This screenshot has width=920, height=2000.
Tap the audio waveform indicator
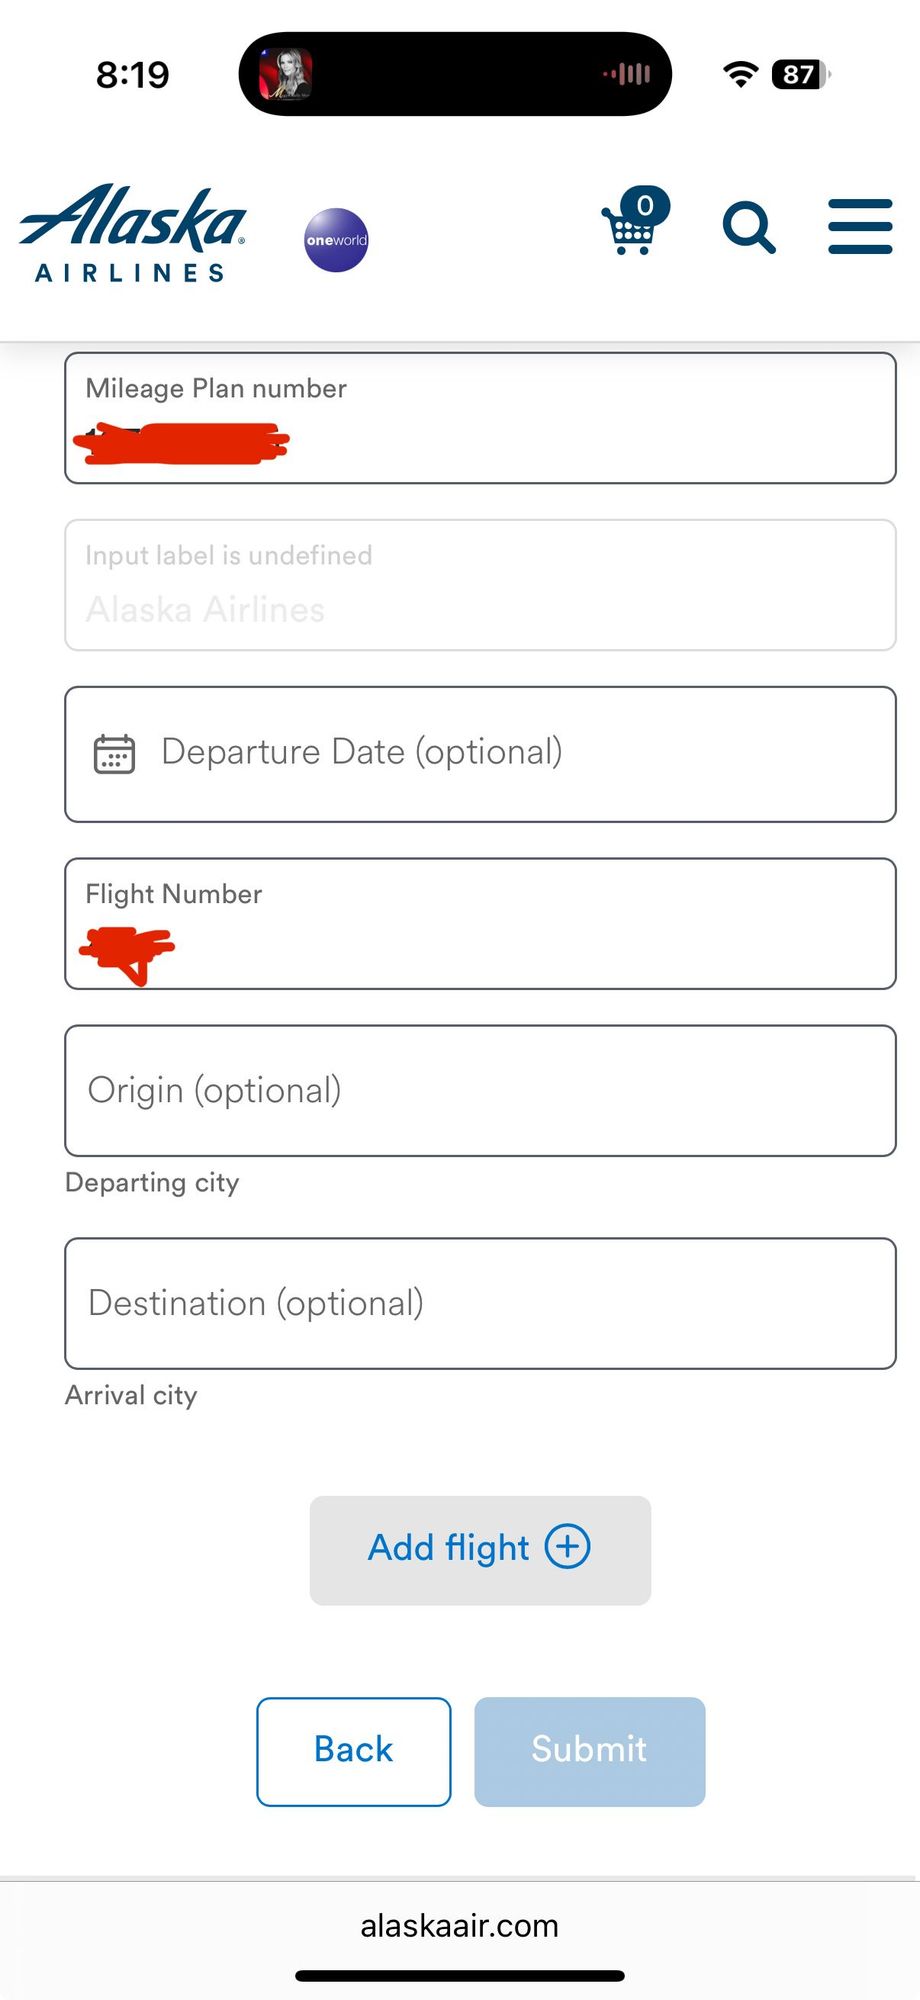coord(627,74)
